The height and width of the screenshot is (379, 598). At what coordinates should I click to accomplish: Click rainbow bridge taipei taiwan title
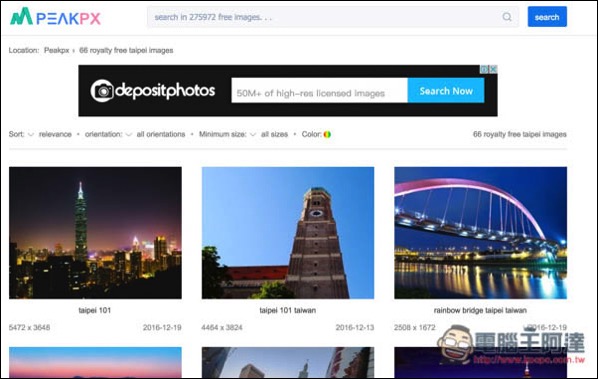click(480, 310)
